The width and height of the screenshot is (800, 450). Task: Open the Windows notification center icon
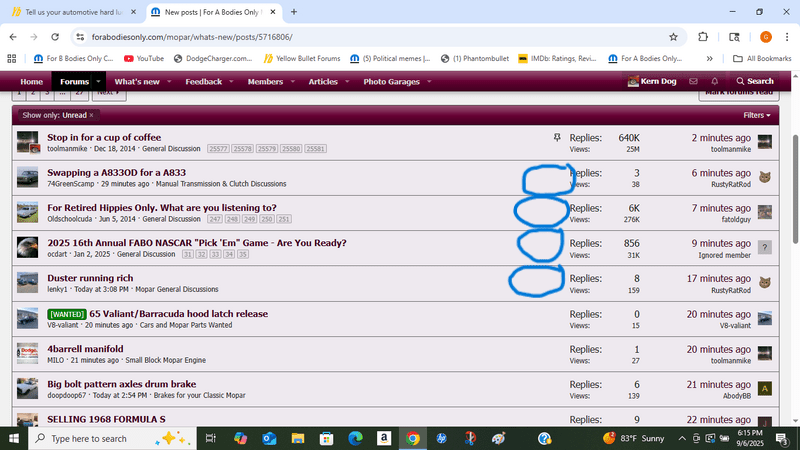click(x=782, y=438)
